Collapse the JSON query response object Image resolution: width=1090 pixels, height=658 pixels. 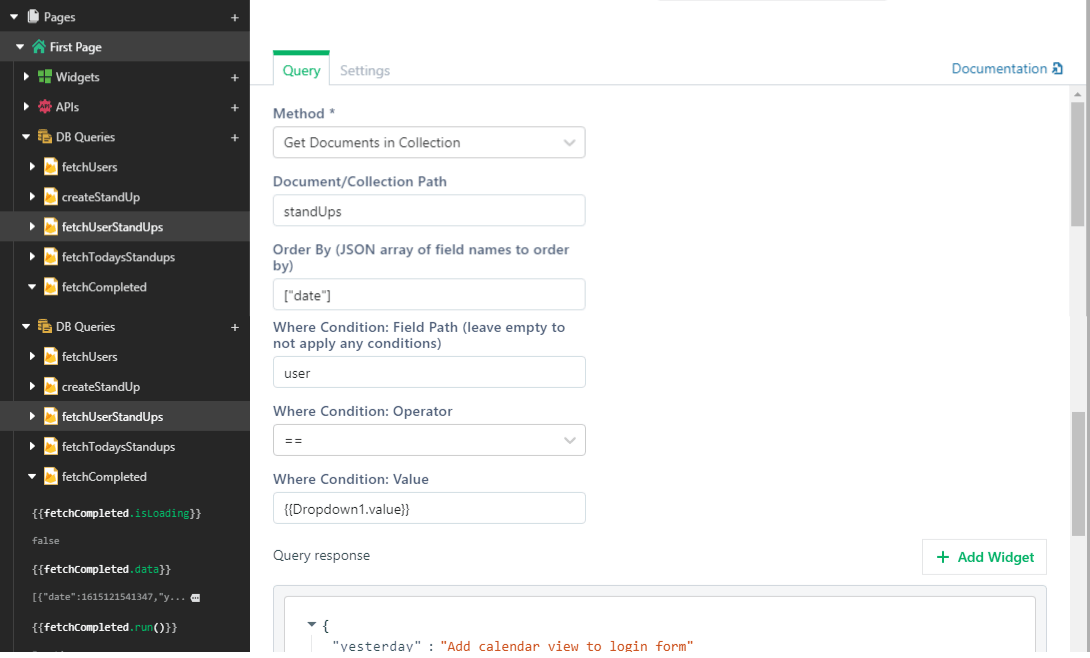pyautogui.click(x=311, y=625)
